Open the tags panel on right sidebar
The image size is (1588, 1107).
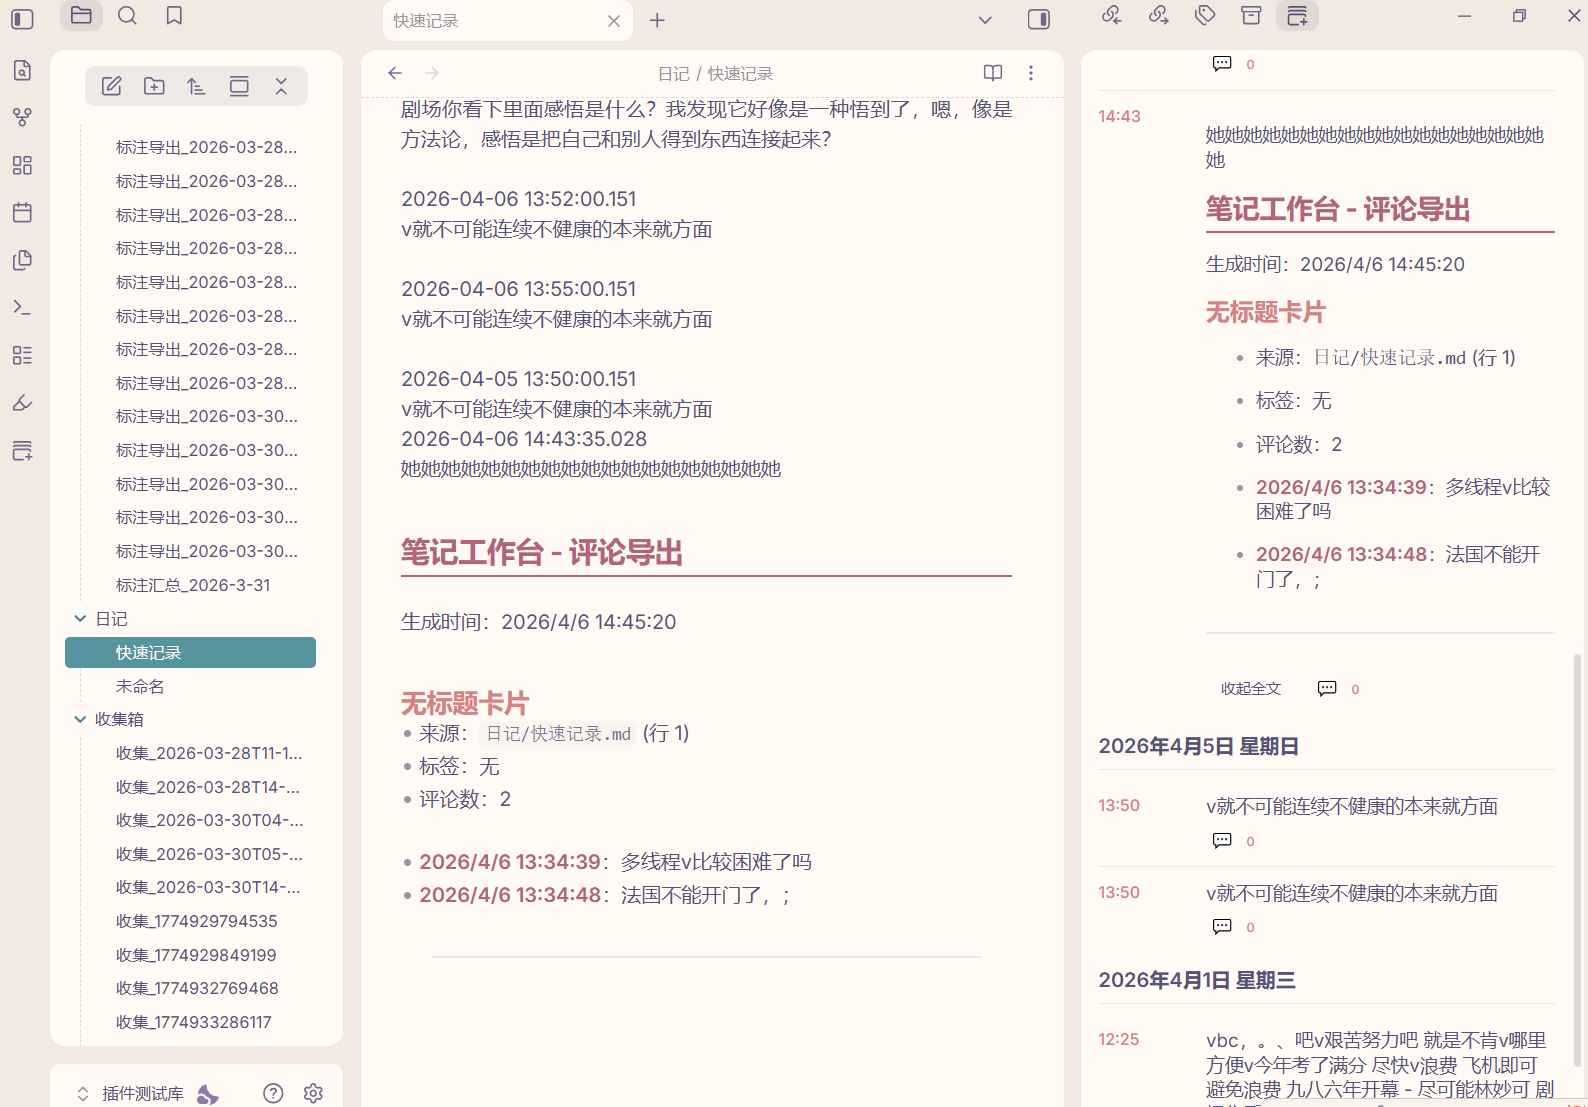[1205, 16]
